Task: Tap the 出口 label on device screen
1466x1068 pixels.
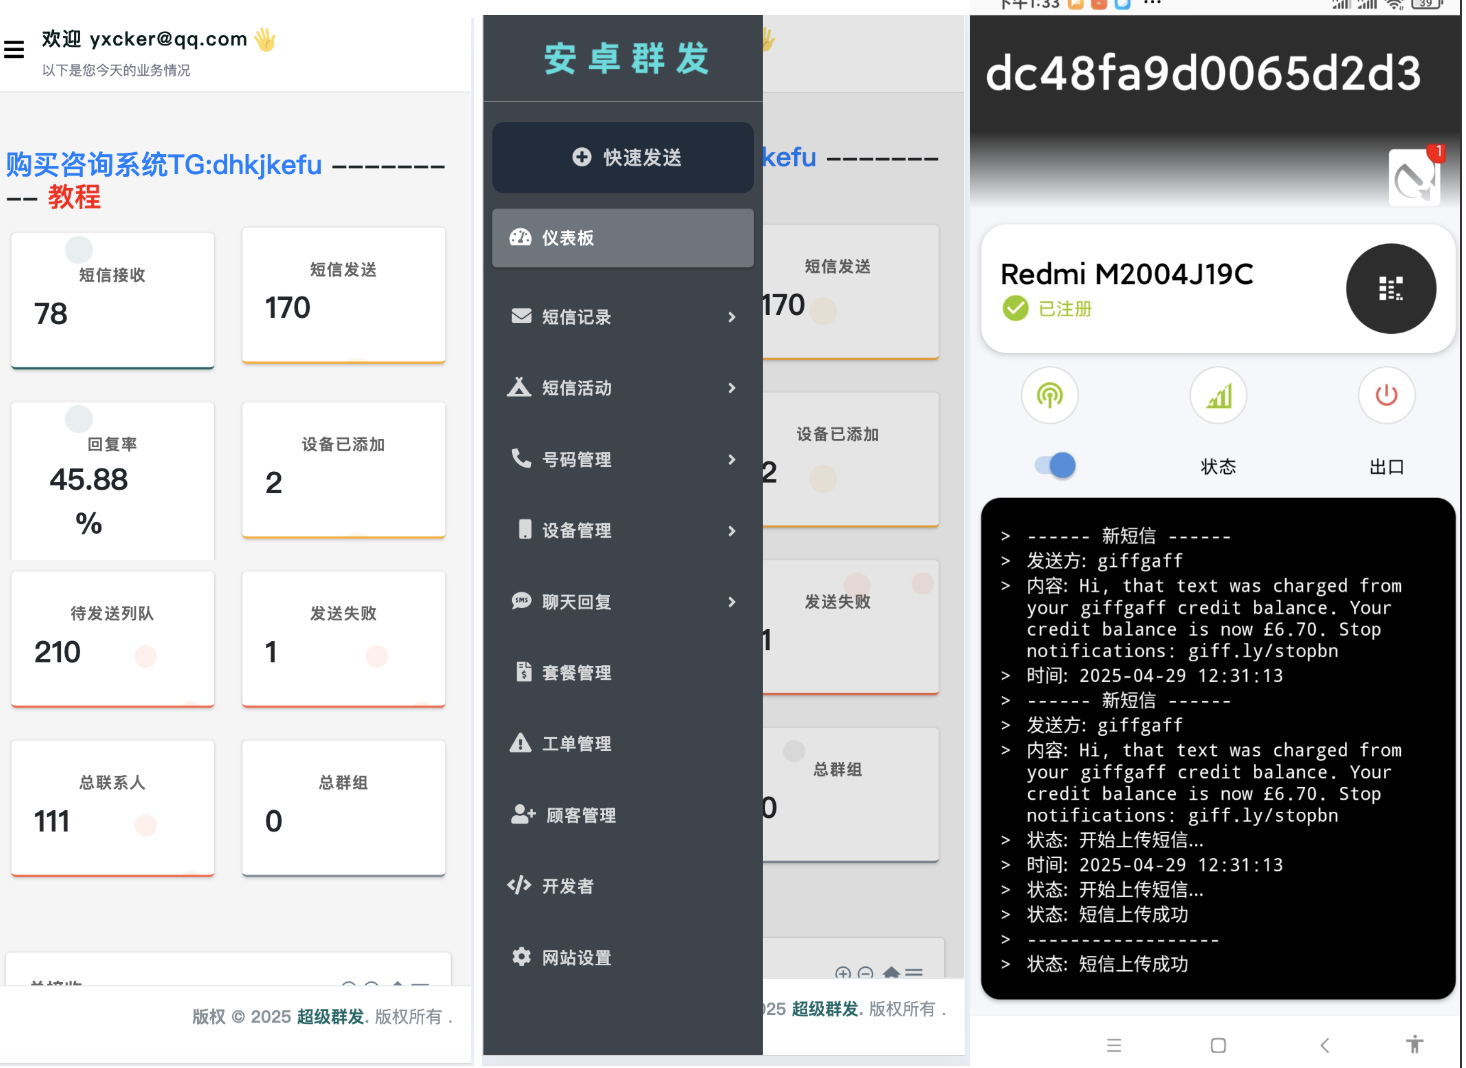Action: (1386, 467)
